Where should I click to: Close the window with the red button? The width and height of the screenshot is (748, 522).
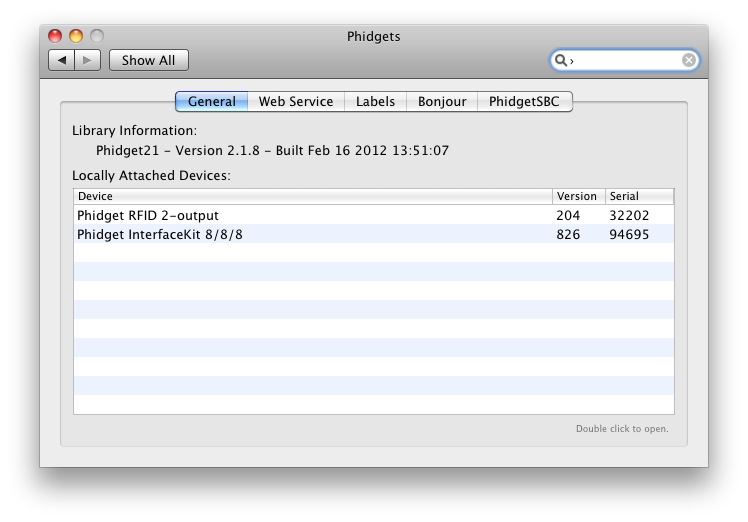pyautogui.click(x=55, y=36)
